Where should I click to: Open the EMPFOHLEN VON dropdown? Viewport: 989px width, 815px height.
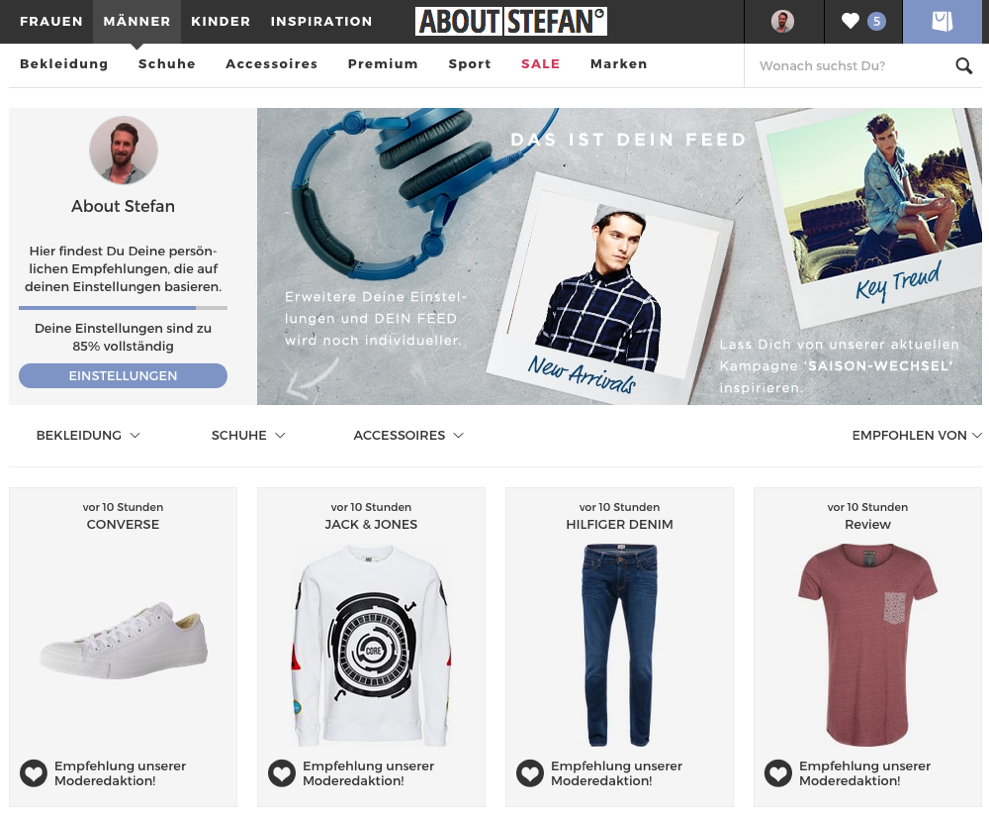coord(916,435)
